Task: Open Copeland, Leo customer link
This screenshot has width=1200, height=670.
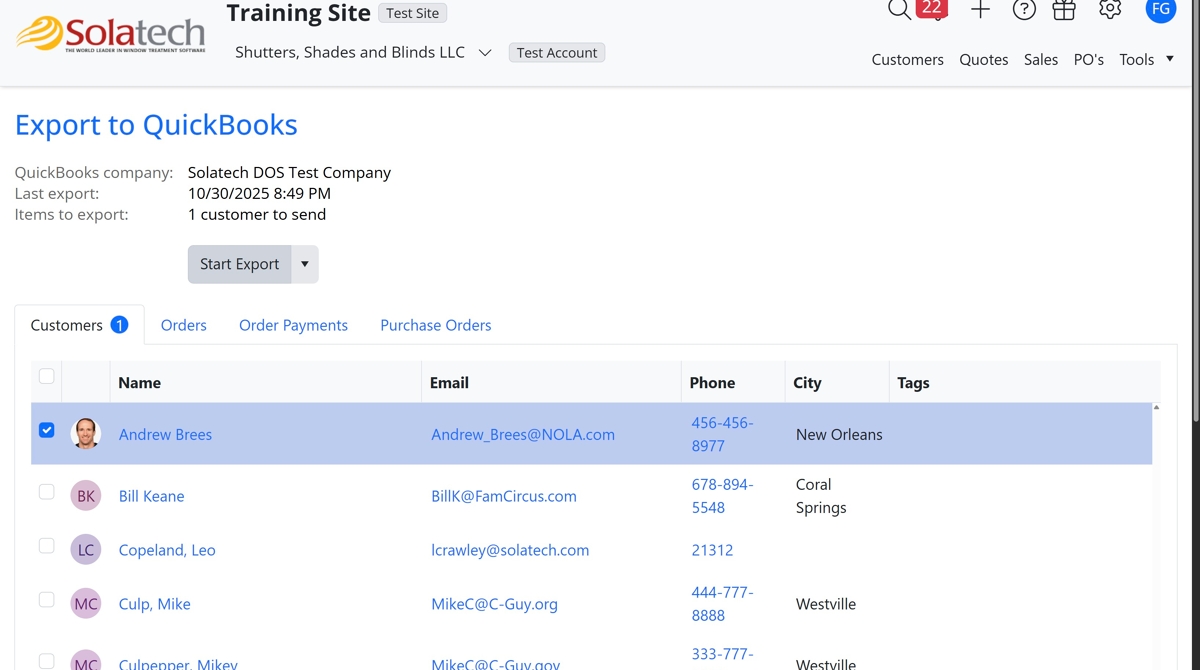Action: [x=167, y=550]
